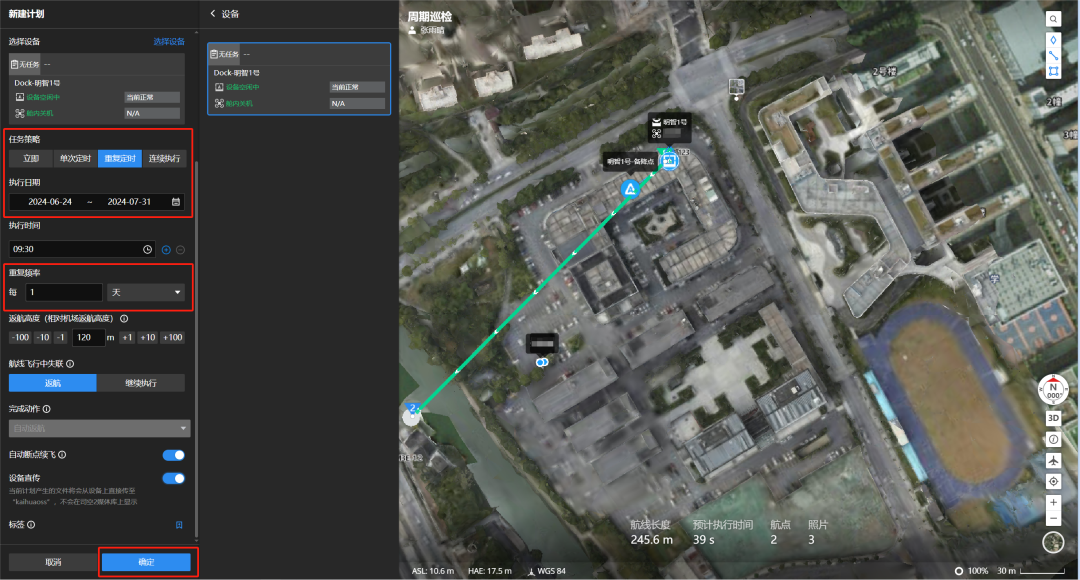Choose the 单次定时 task strategy
The height and width of the screenshot is (580, 1080).
[x=75, y=158]
